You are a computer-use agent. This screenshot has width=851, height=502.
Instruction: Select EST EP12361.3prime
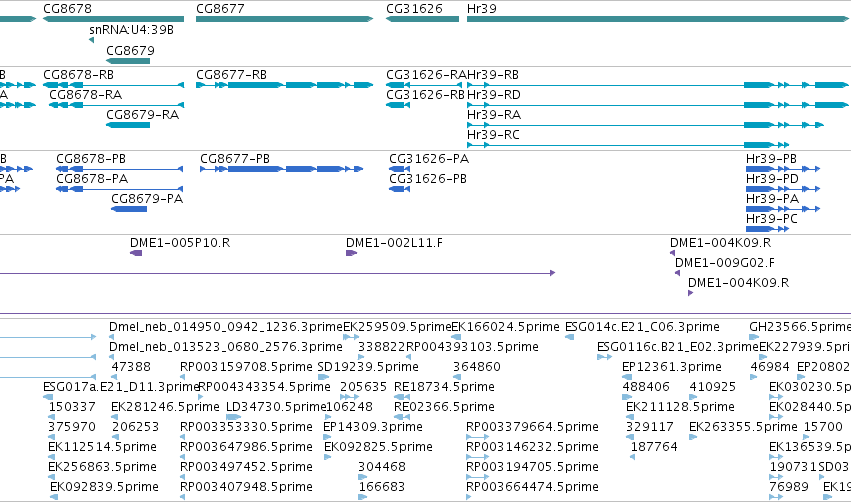[671, 367]
